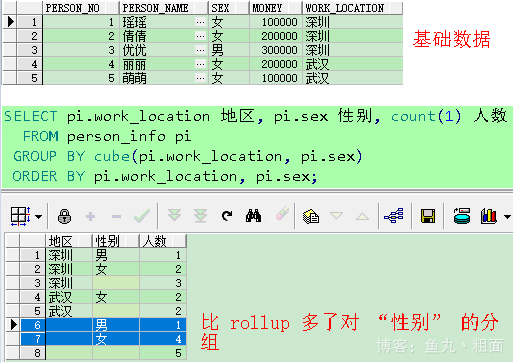Open the find binoculars icon
This screenshot has width=514, height=363.
click(x=253, y=216)
